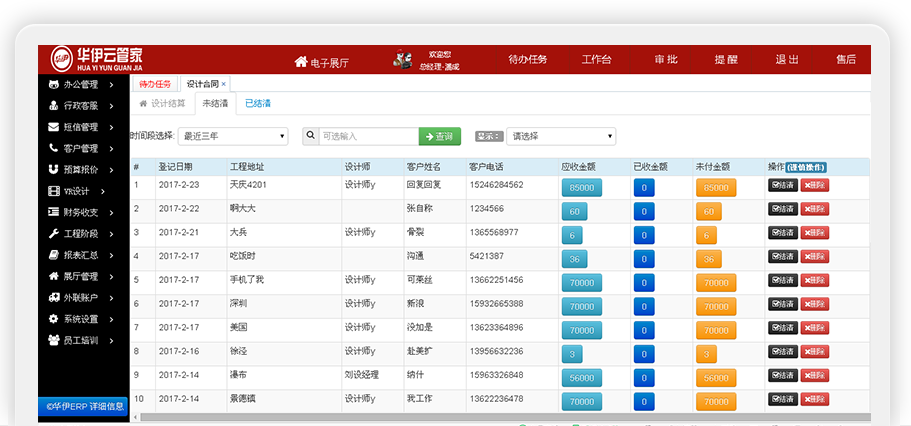The width and height of the screenshot is (911, 426).
Task: Click 退出 to log out
Action: pyautogui.click(x=787, y=59)
